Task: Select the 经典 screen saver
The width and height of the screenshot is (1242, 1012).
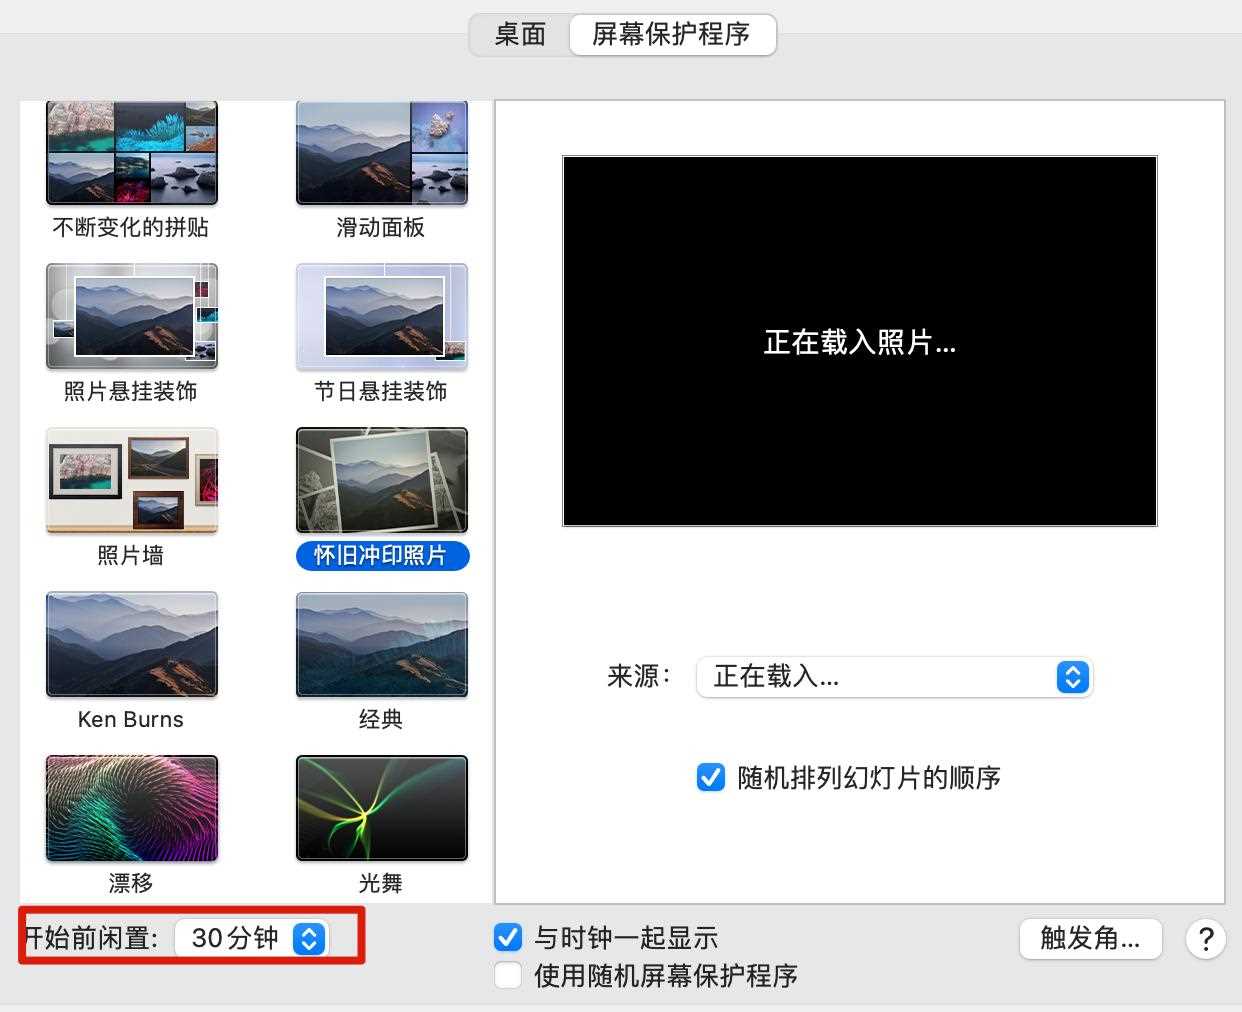Action: (x=381, y=644)
